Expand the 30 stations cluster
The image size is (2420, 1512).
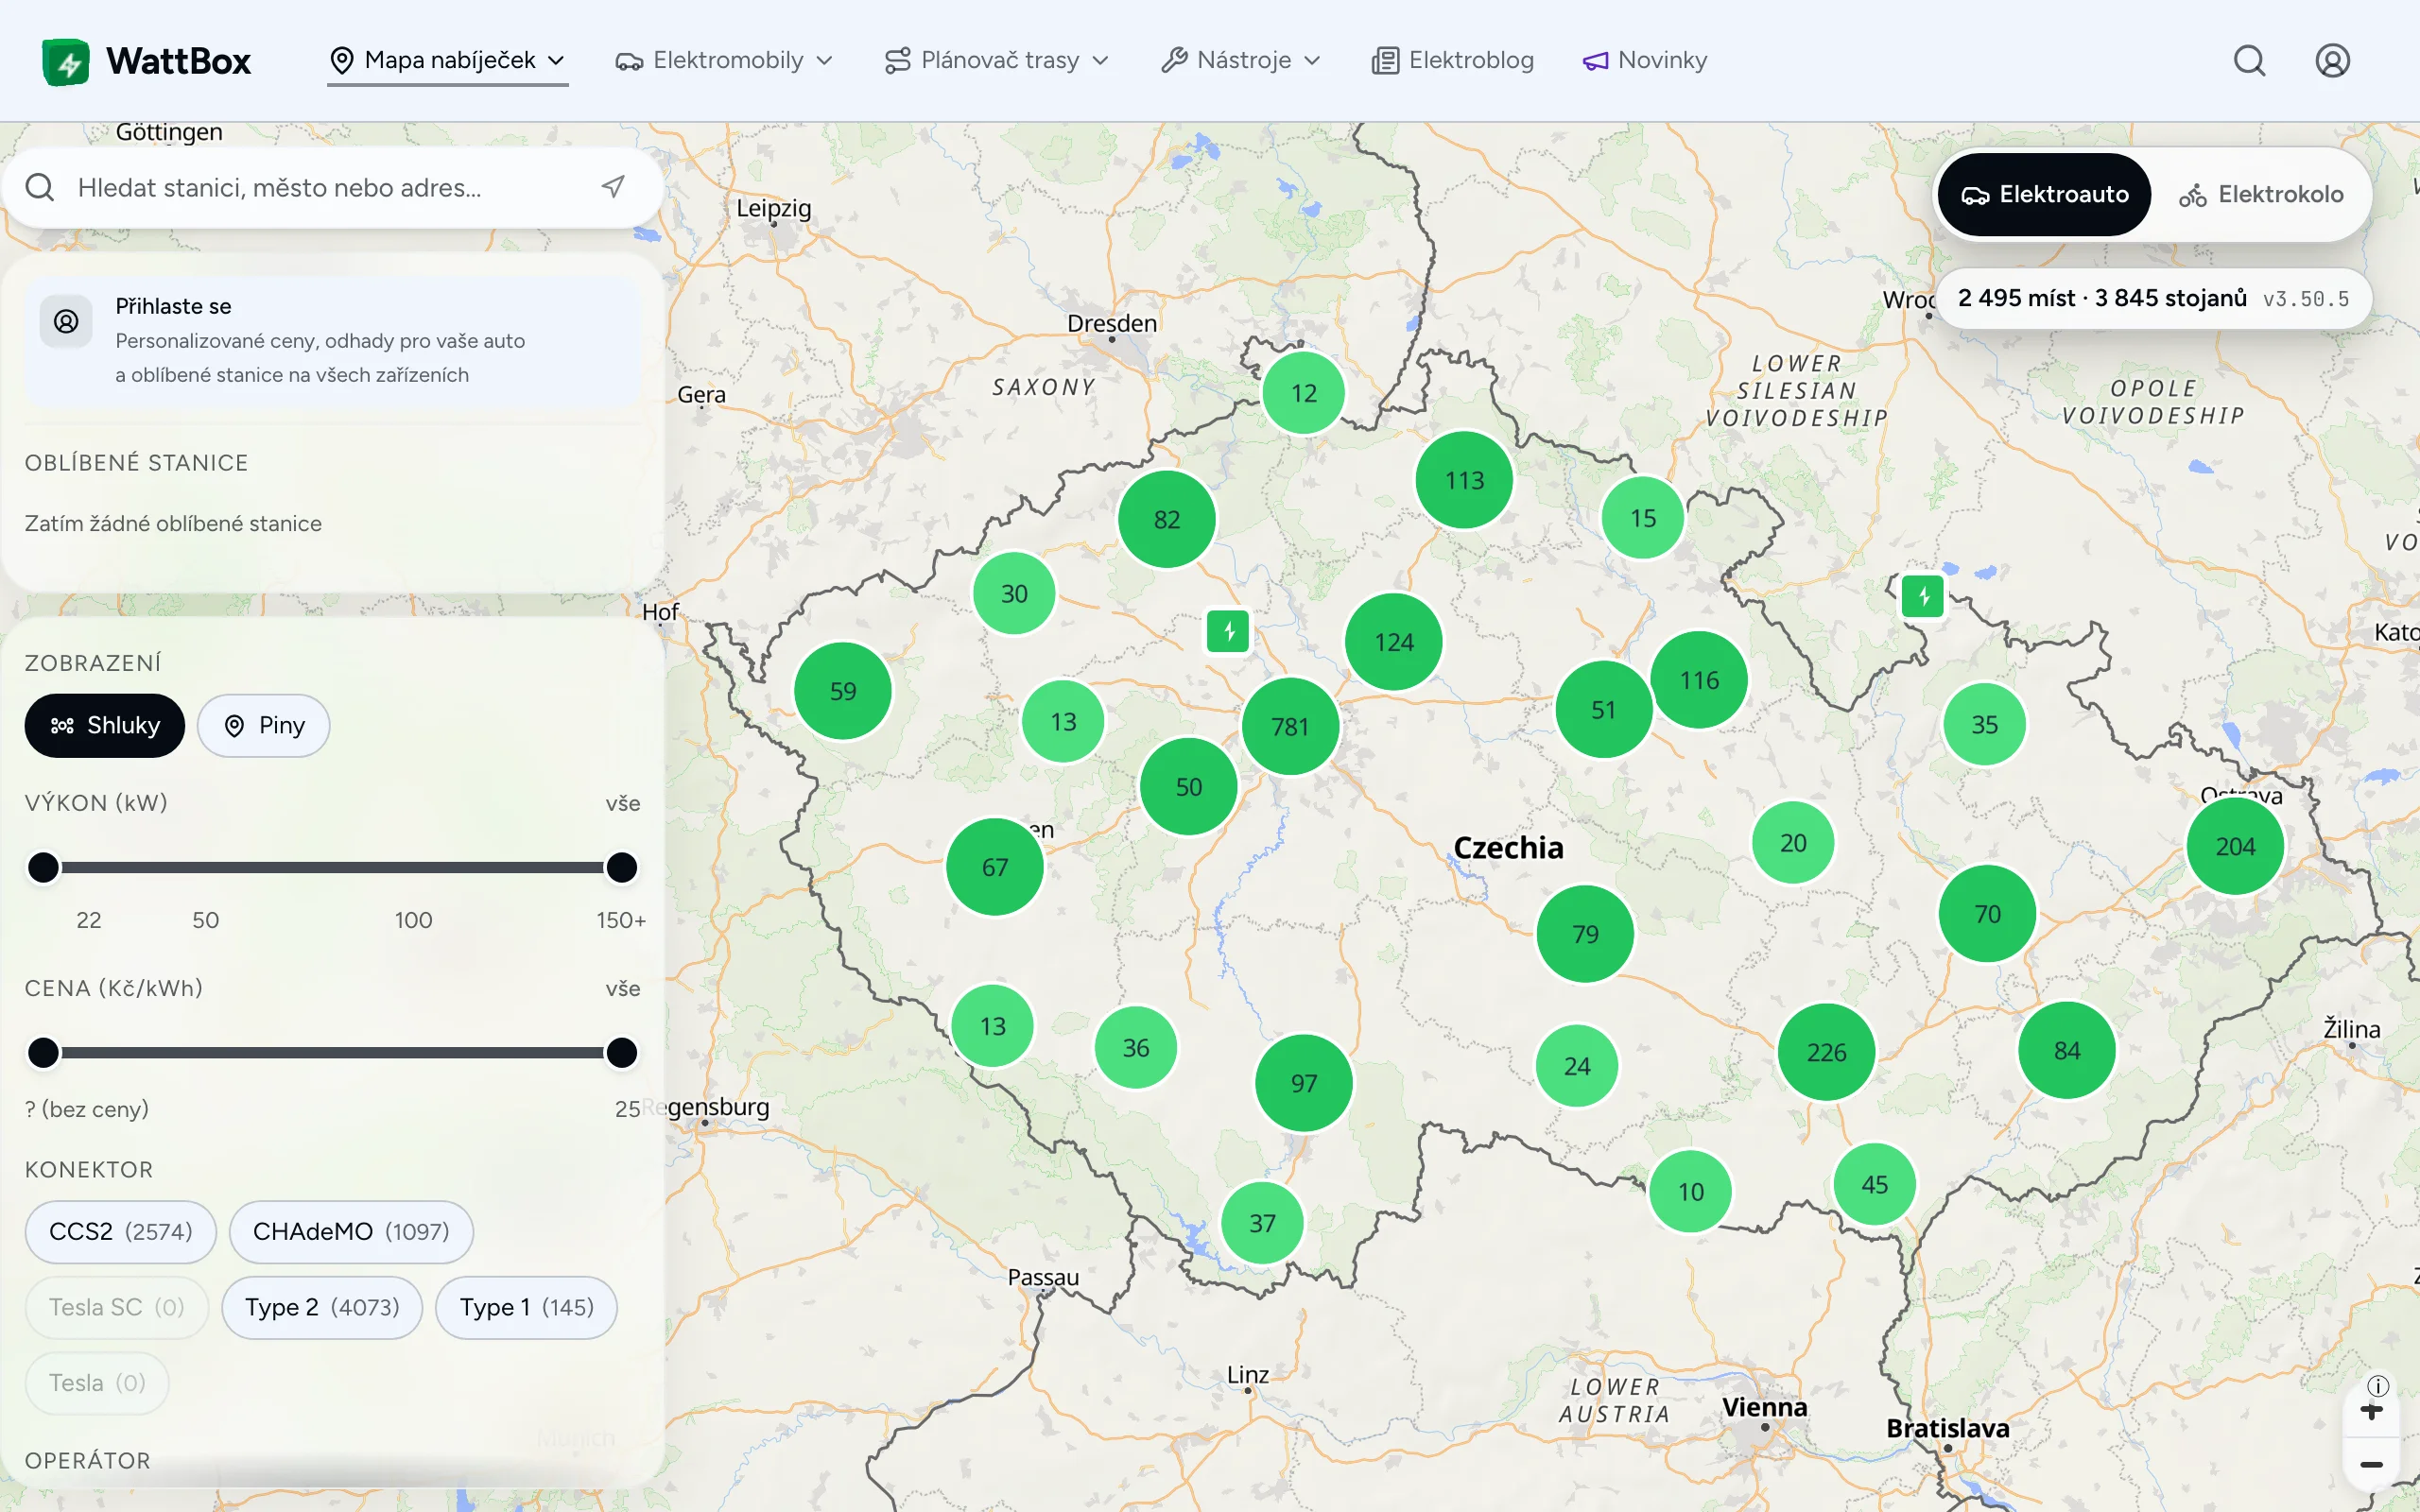(1014, 594)
